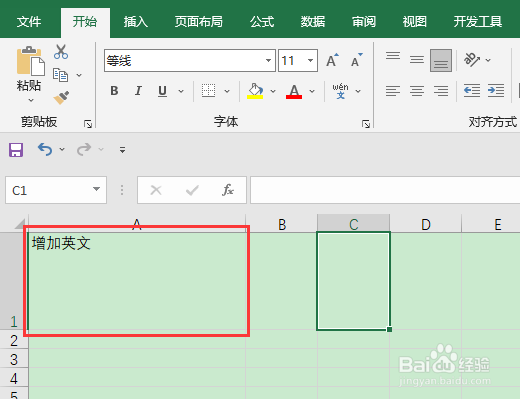Click the Copy icon
The width and height of the screenshot is (520, 399).
pyautogui.click(x=60, y=75)
